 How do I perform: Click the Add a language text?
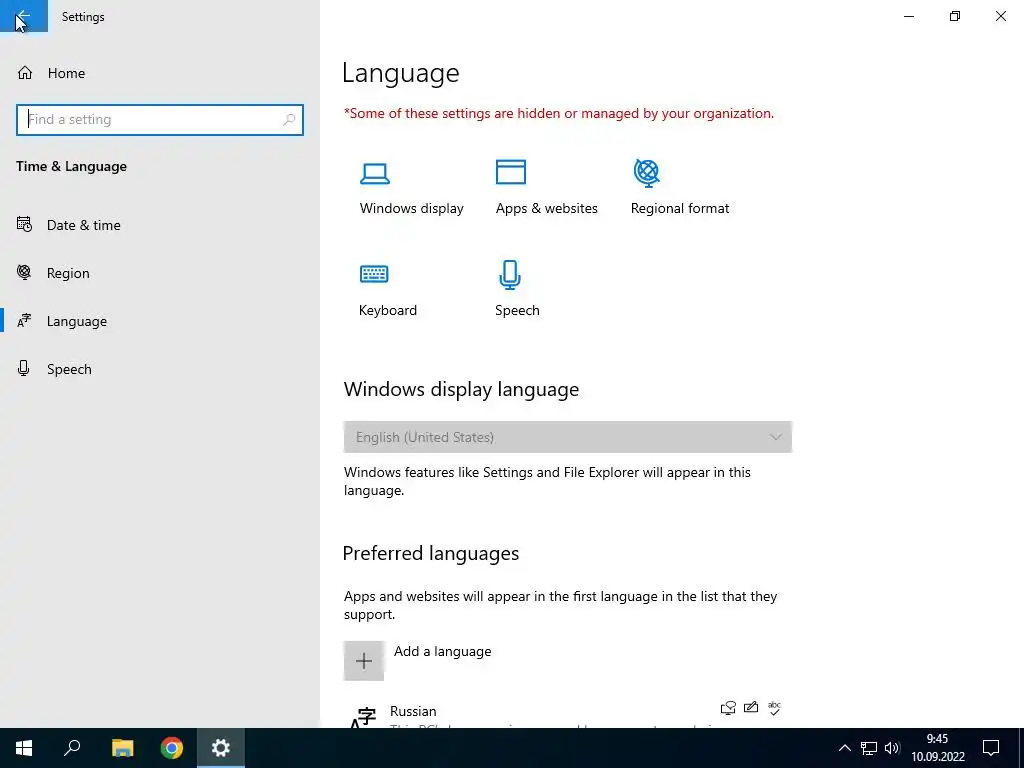tap(443, 651)
